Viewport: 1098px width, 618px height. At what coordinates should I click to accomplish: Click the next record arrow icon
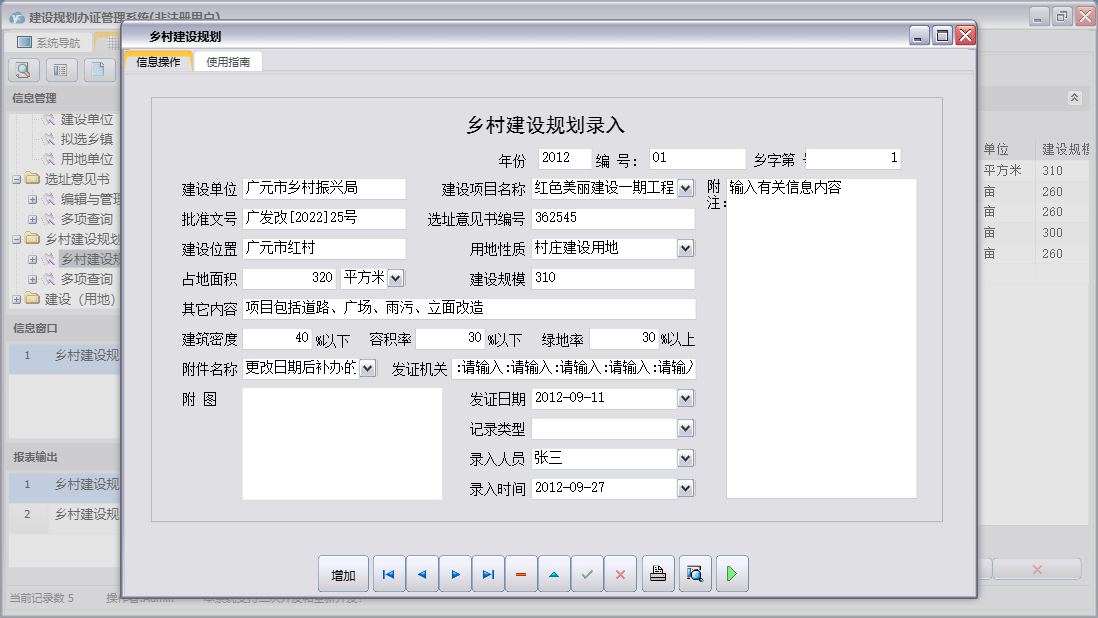click(455, 573)
